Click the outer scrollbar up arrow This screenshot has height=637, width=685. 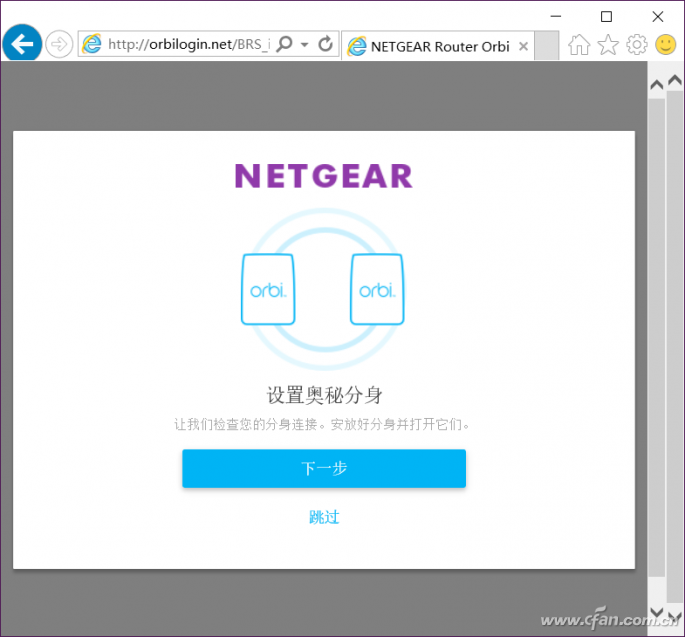tap(675, 80)
